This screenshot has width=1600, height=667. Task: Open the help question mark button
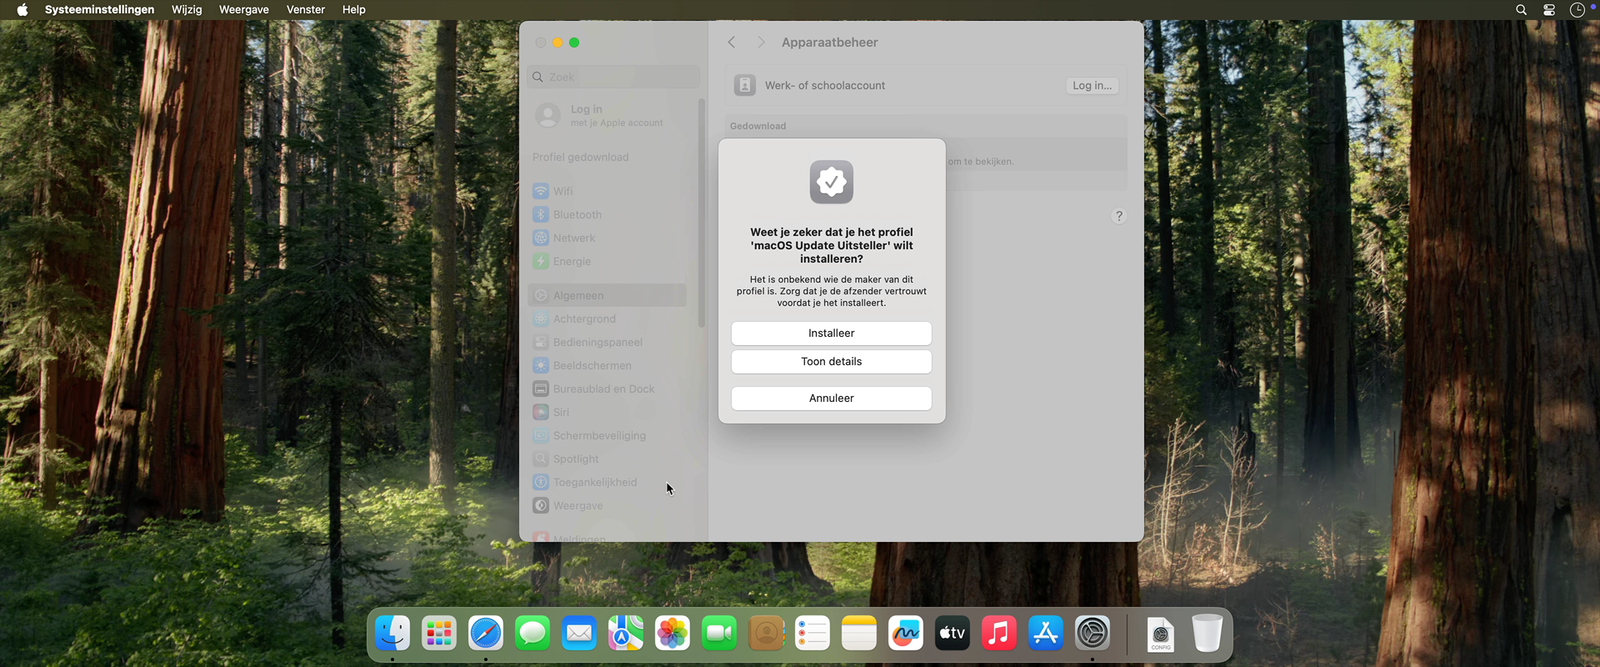[x=1119, y=216]
